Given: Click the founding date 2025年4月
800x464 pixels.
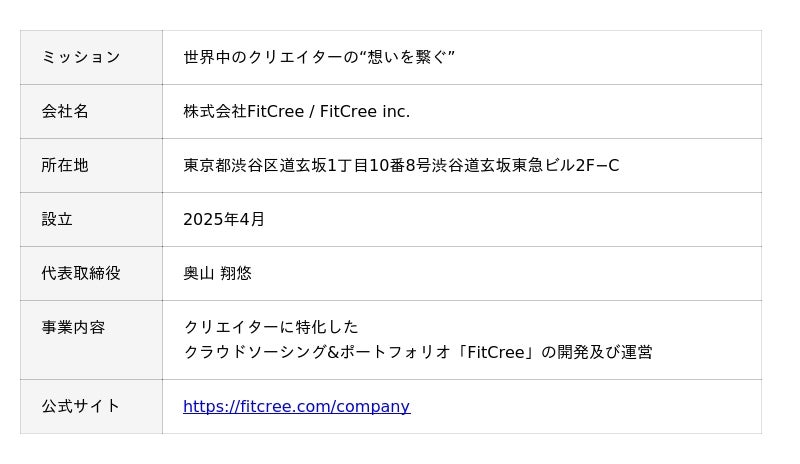Looking at the screenshot, I should coord(224,219).
